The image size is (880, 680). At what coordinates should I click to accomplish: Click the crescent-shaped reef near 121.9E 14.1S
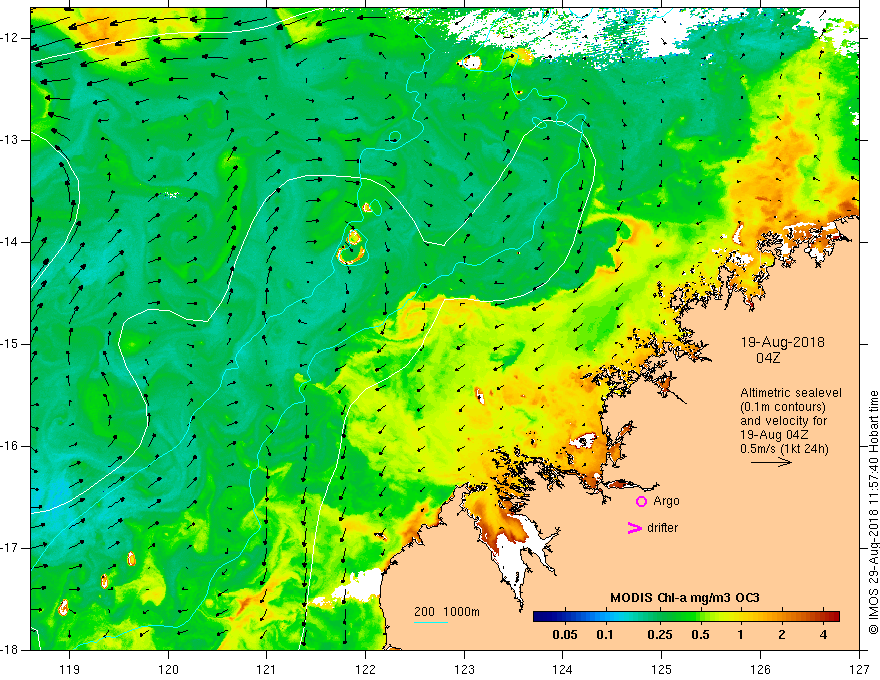tap(351, 255)
